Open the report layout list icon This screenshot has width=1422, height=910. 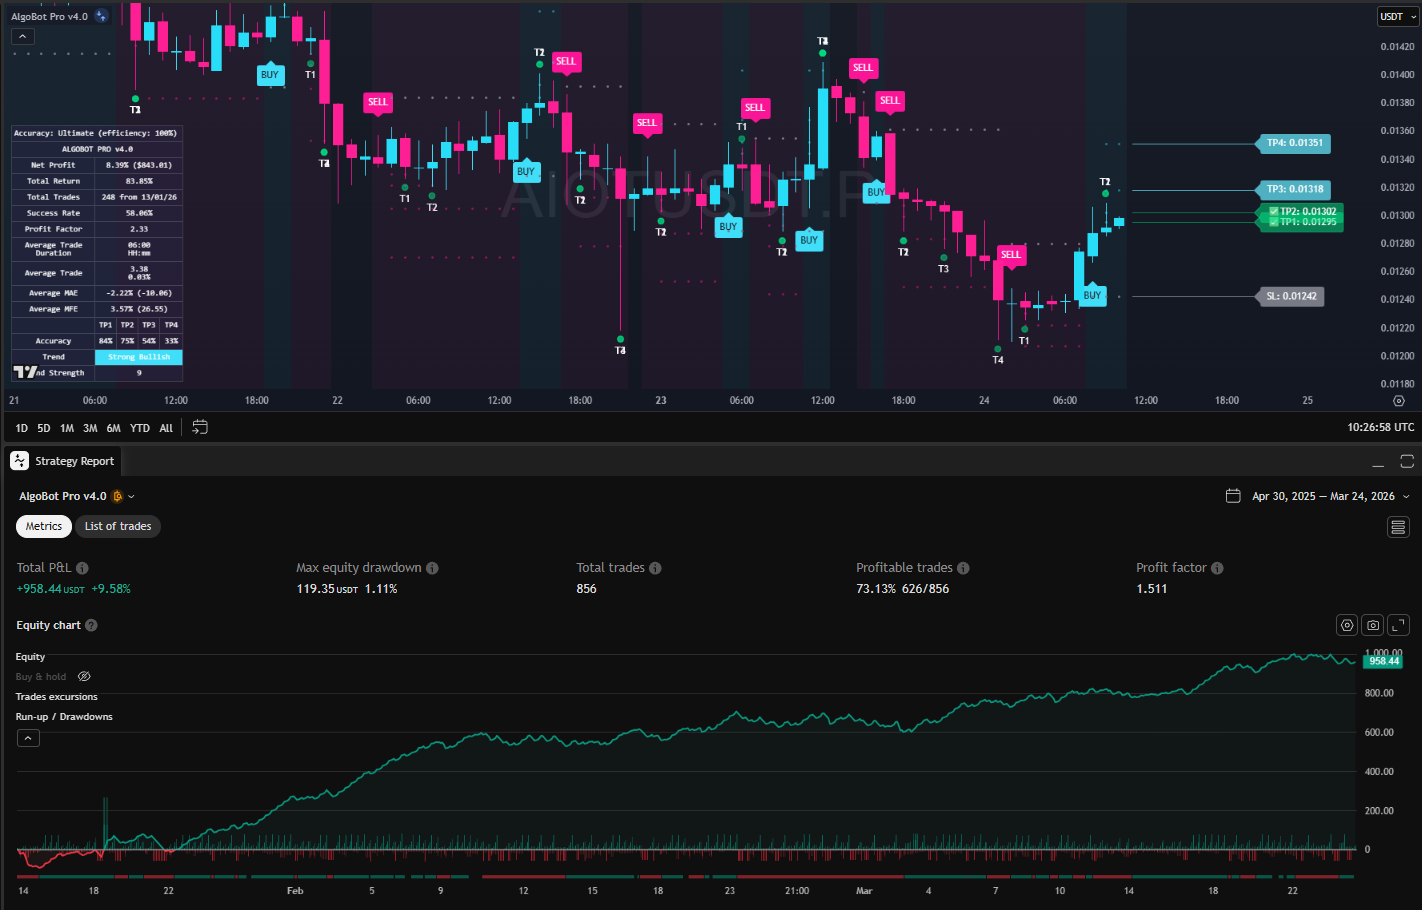click(x=1398, y=527)
